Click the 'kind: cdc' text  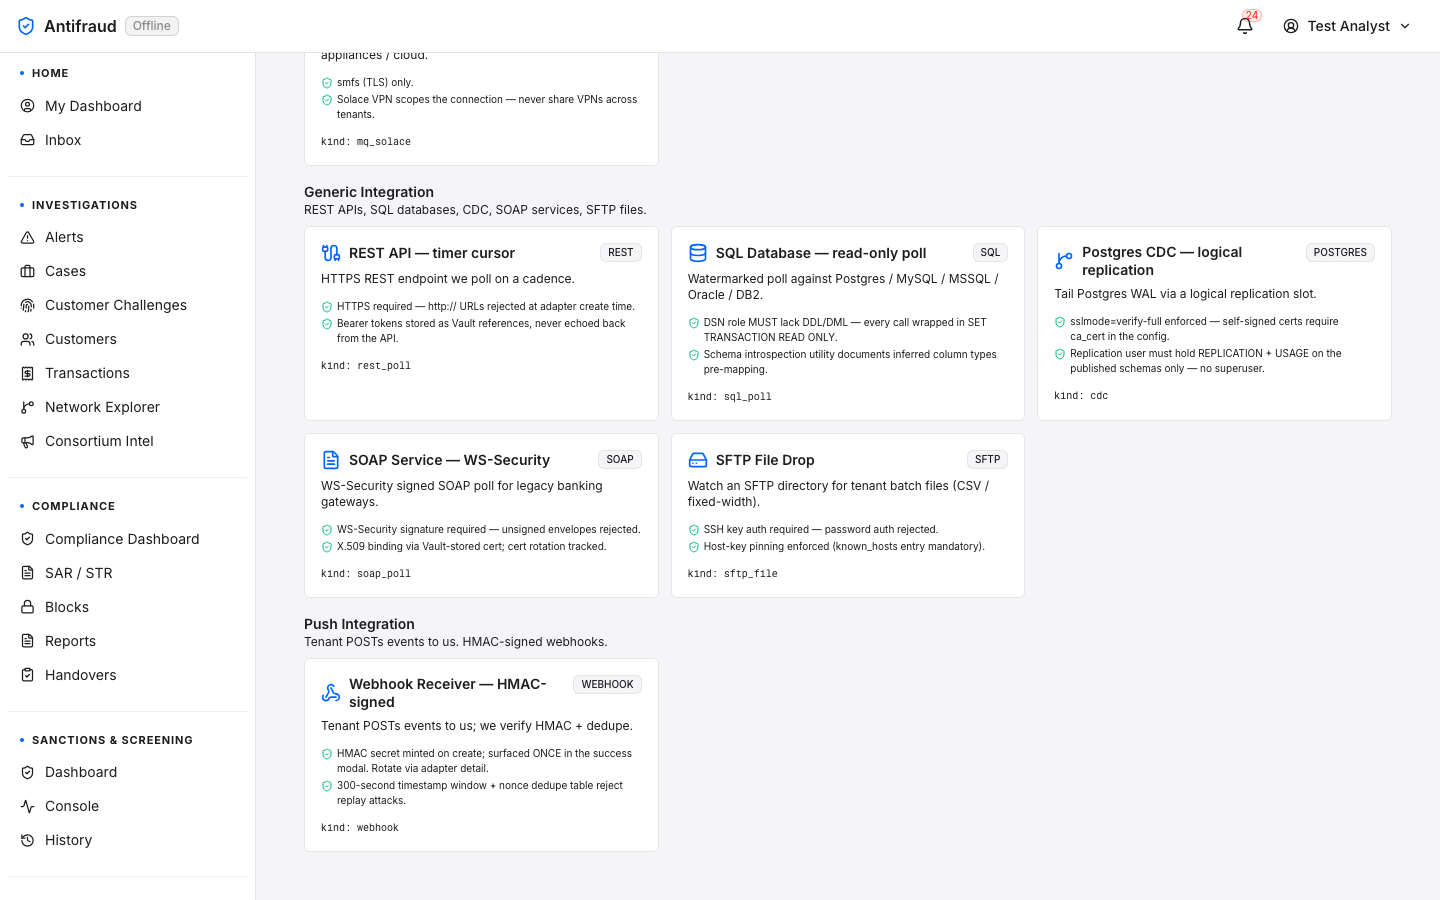click(x=1081, y=396)
